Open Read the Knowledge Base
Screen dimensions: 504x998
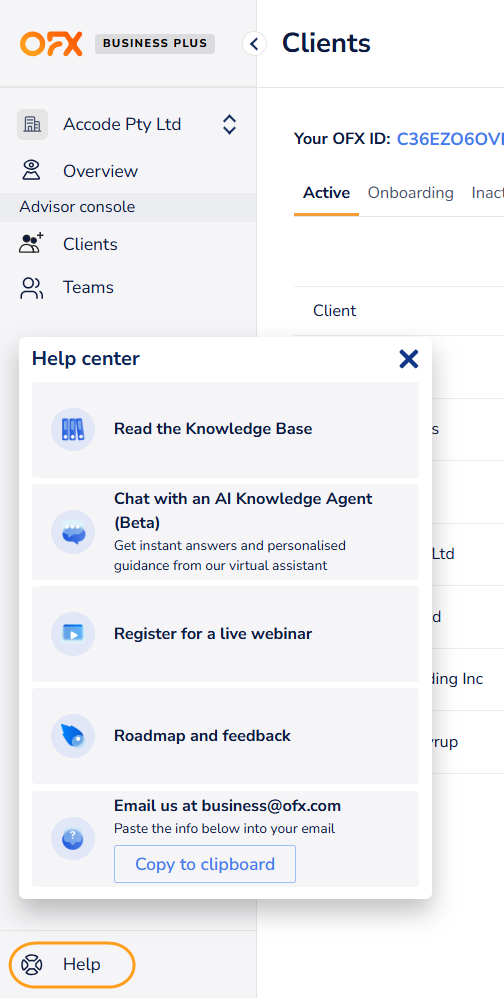225,430
